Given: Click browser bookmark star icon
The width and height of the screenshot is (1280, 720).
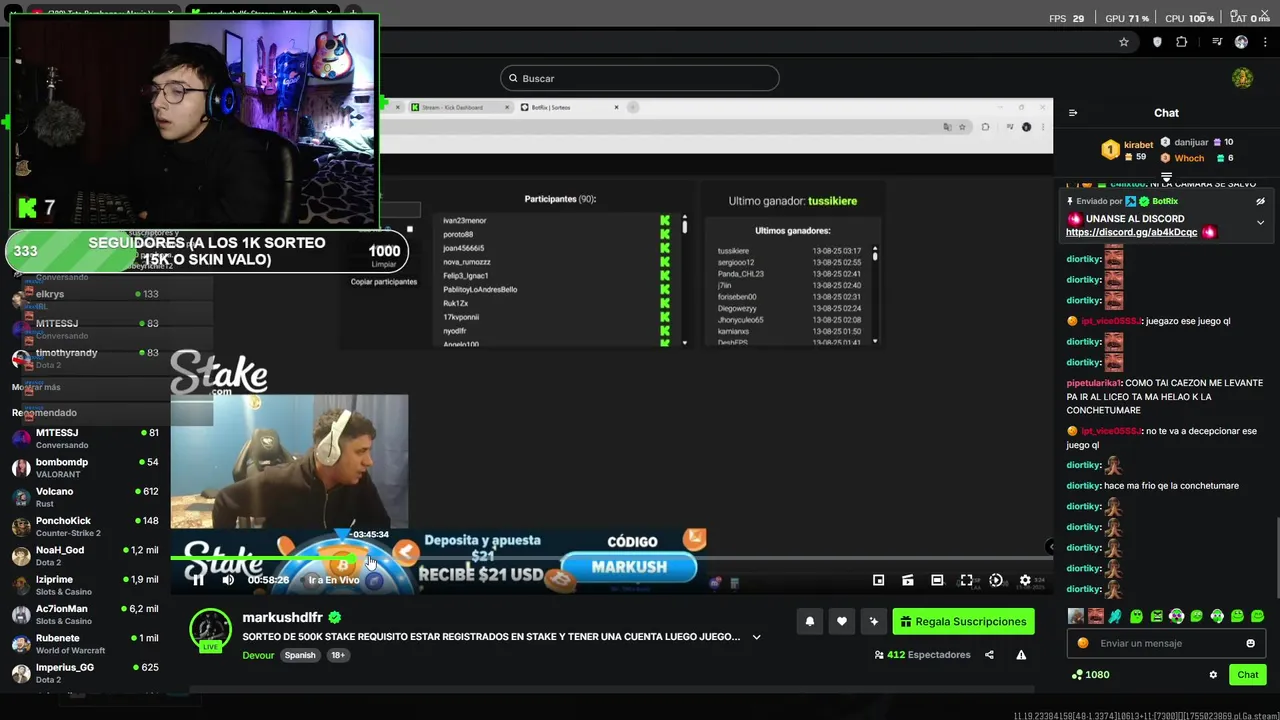Looking at the screenshot, I should tap(1124, 42).
